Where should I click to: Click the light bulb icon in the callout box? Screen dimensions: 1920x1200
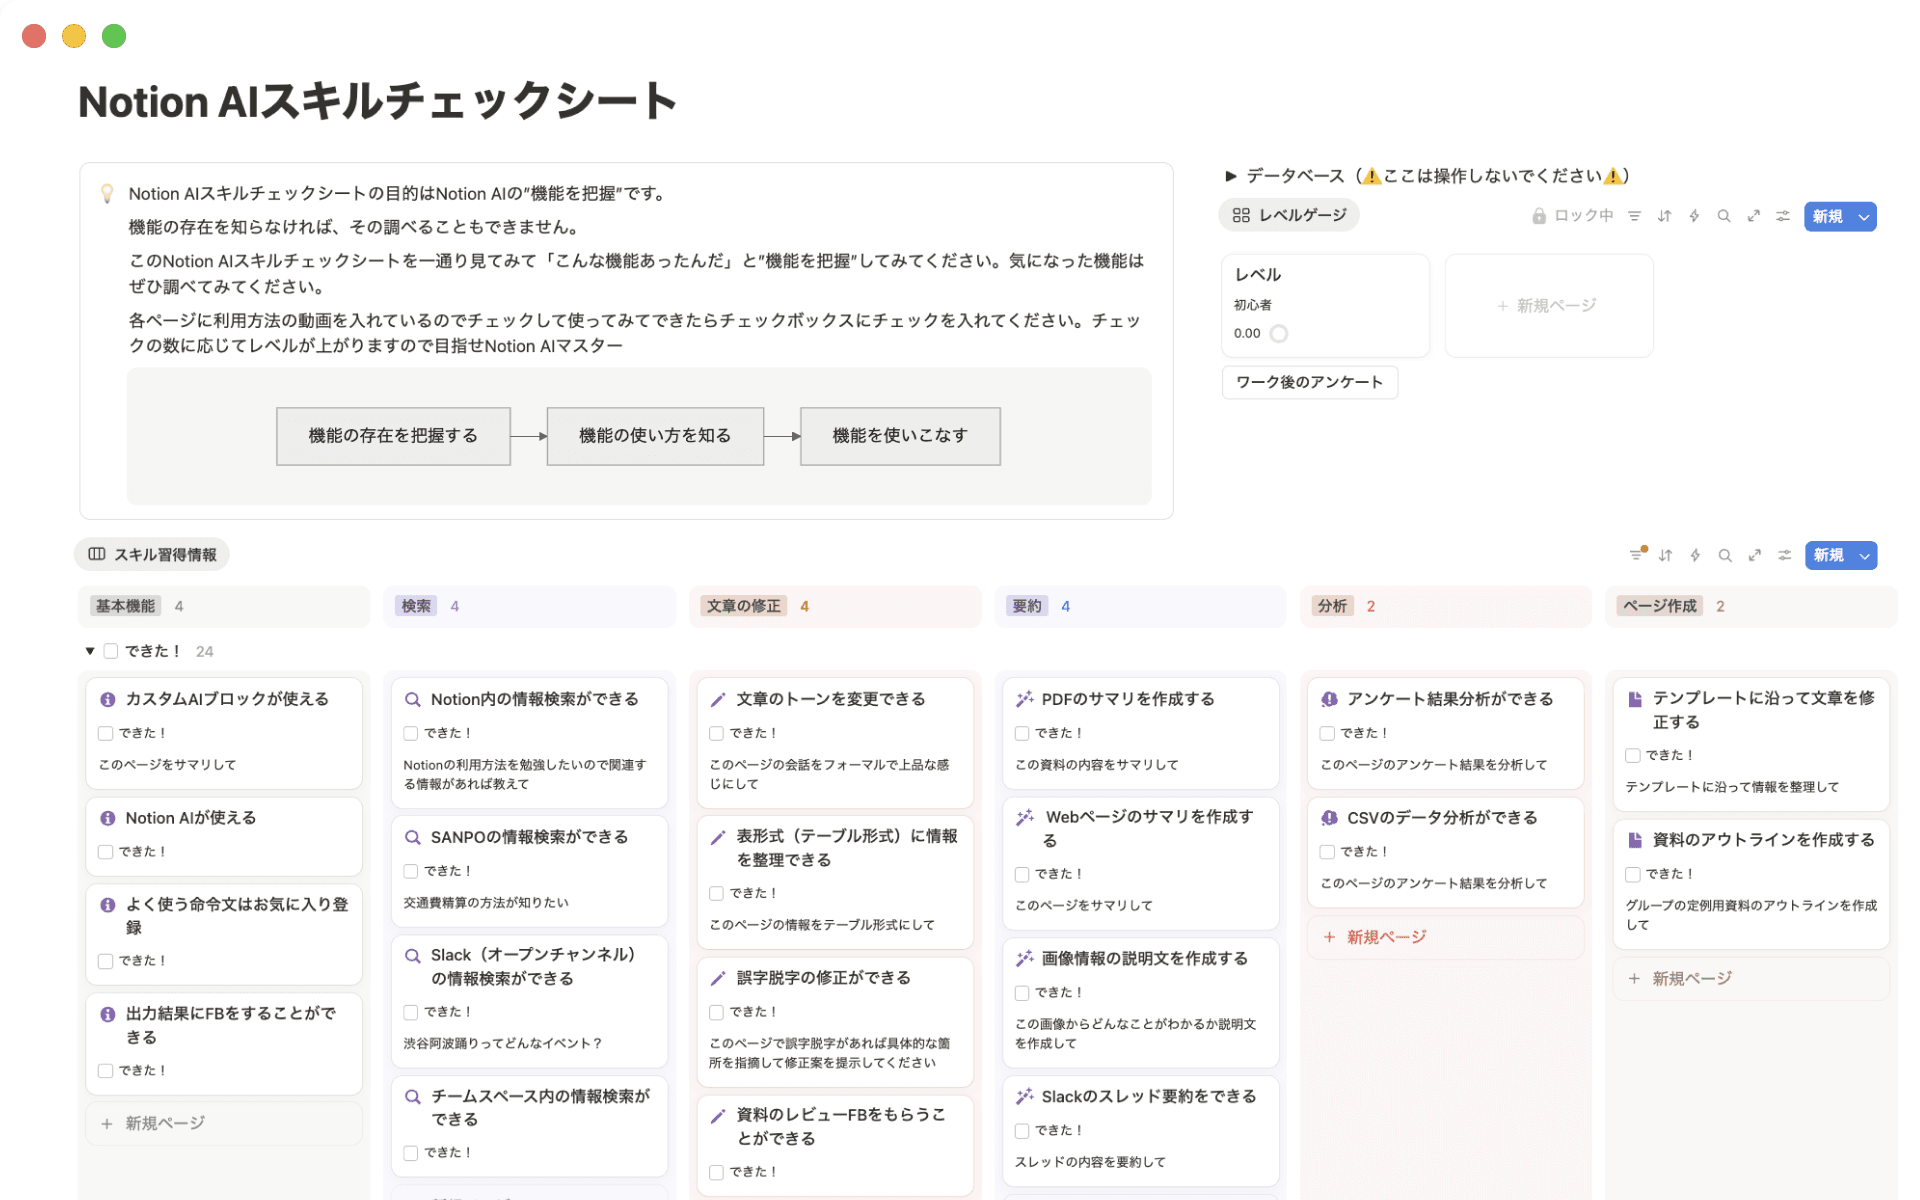point(107,193)
